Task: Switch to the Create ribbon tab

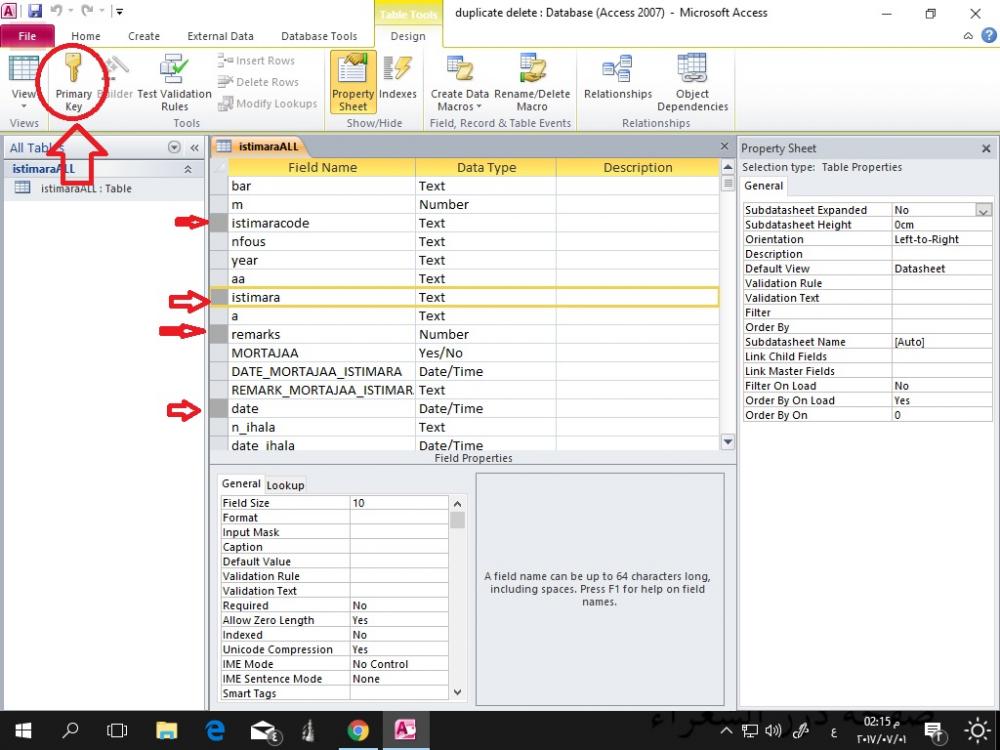Action: point(143,36)
